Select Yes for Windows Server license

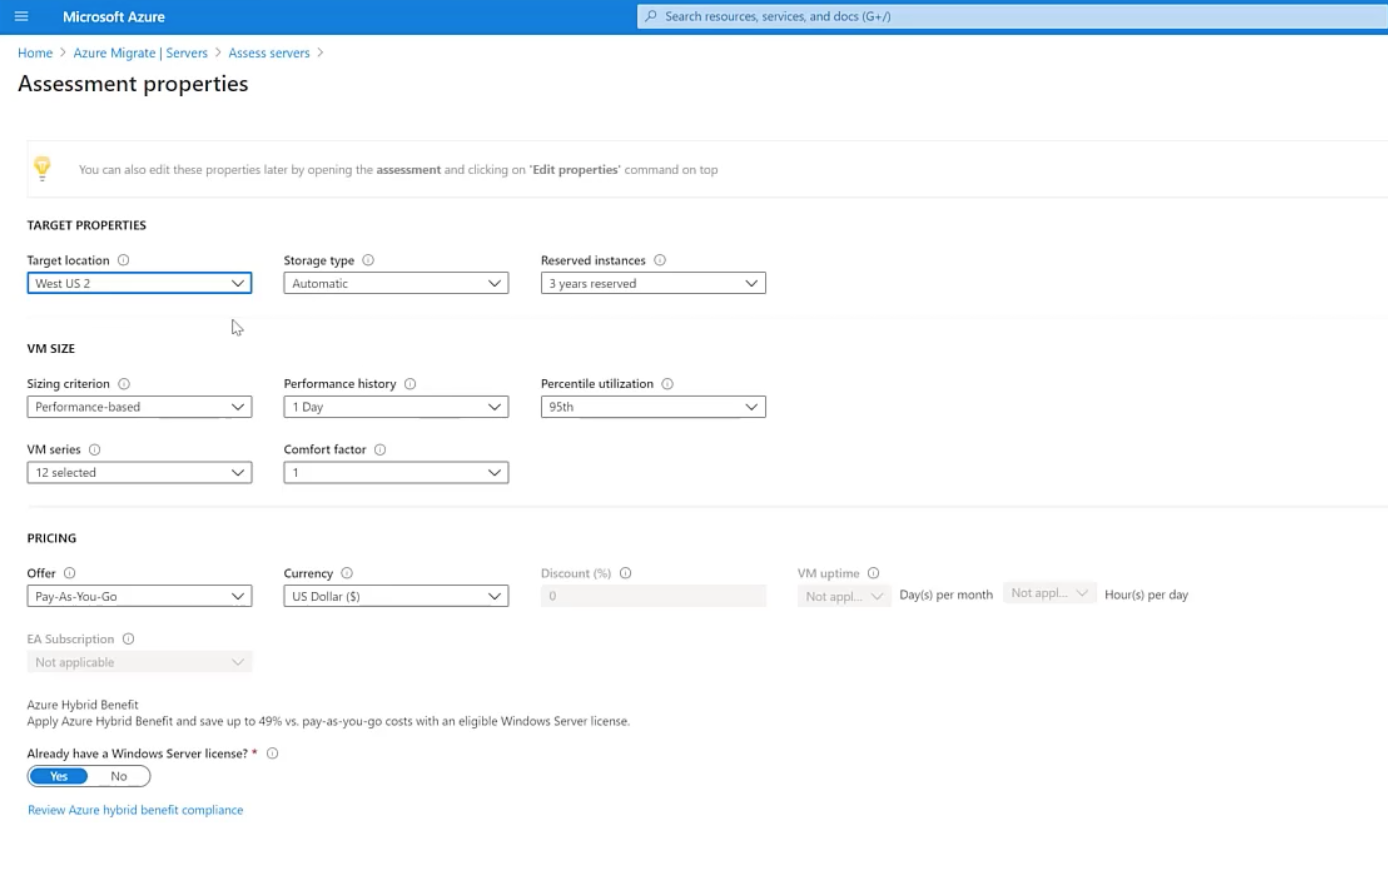click(59, 776)
